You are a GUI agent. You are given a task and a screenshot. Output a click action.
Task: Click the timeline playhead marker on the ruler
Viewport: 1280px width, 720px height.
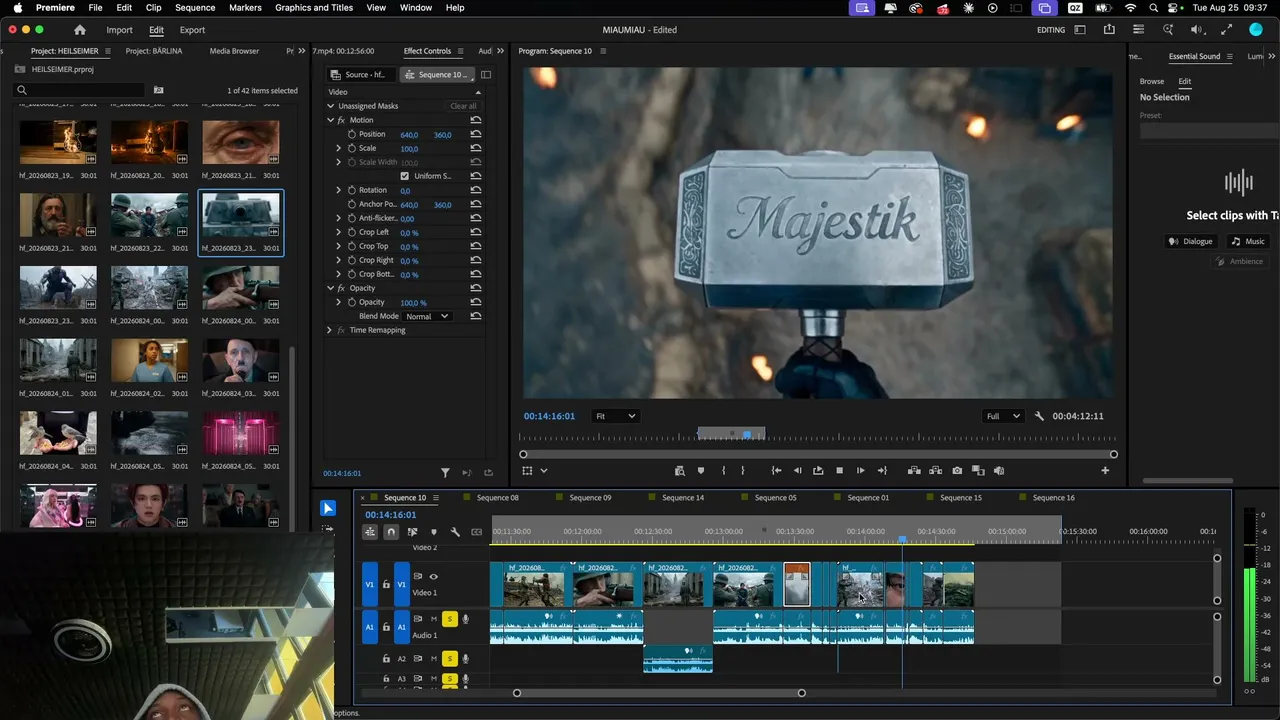tap(902, 540)
